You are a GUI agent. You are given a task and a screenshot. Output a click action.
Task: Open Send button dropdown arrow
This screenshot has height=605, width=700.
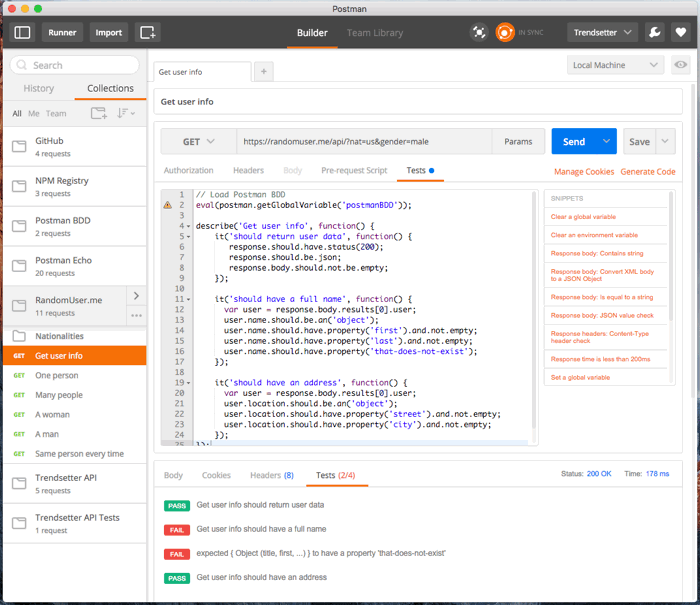coord(606,141)
